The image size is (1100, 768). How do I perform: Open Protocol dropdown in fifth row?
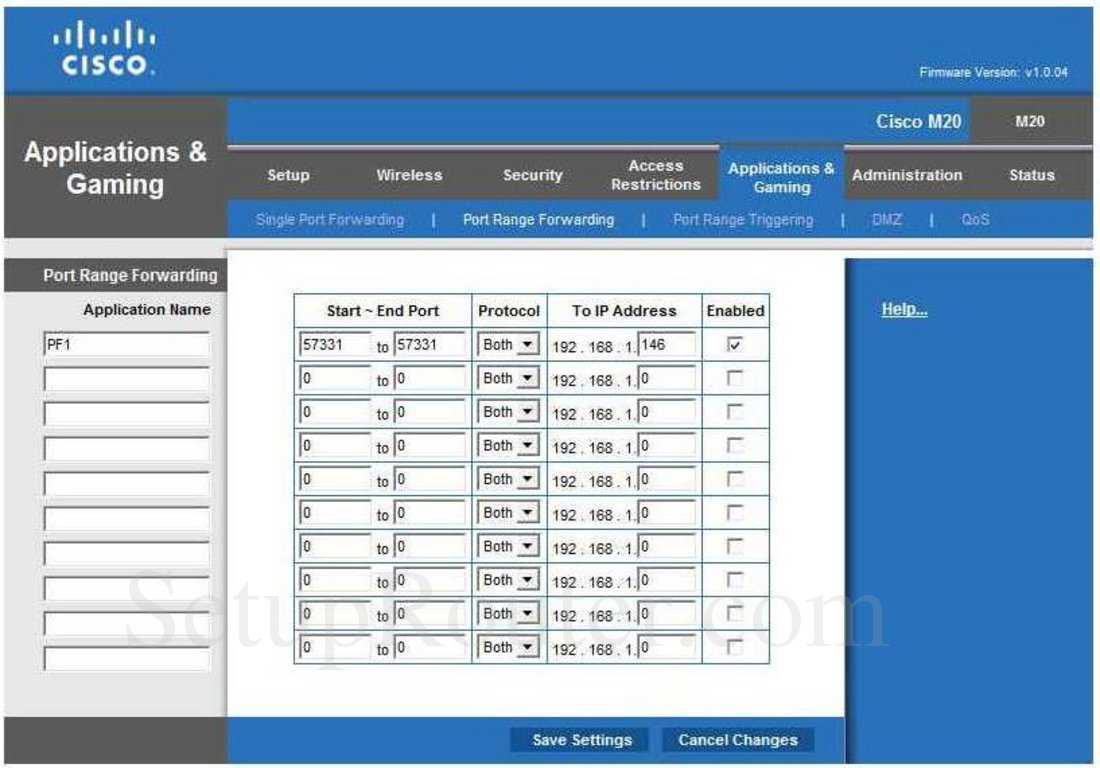[509, 479]
